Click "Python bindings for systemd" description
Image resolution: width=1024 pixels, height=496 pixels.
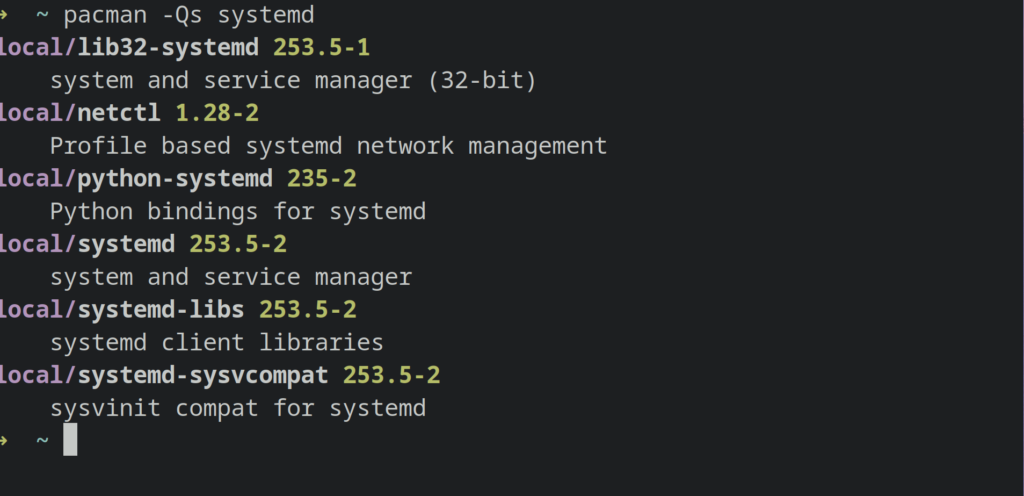(237, 212)
